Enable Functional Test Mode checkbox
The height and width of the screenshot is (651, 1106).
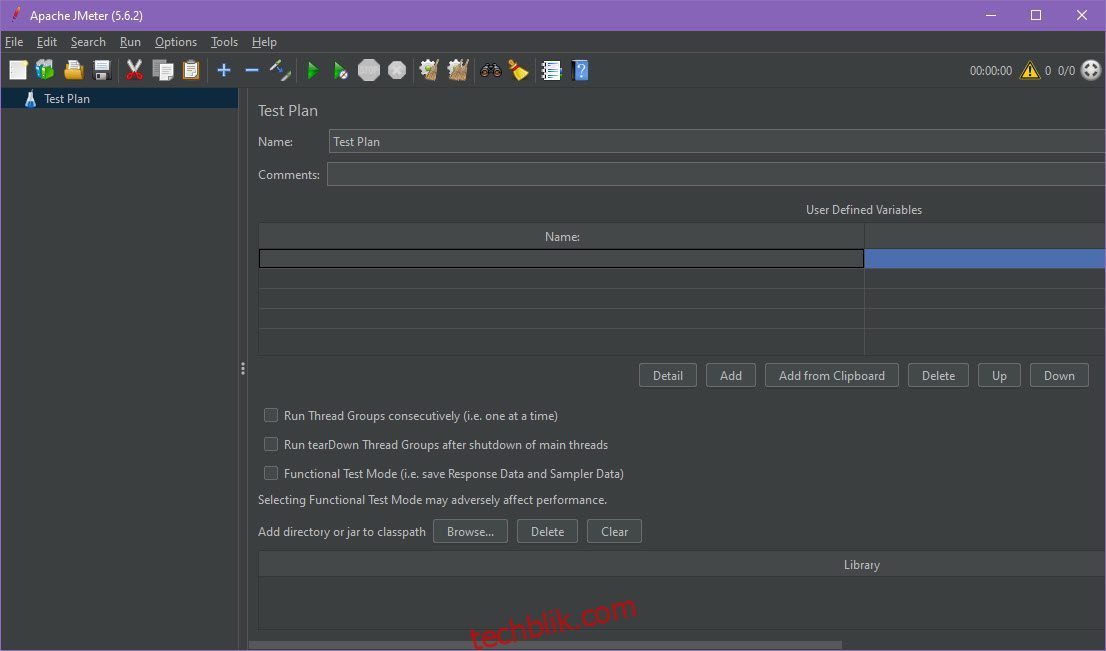pos(271,473)
